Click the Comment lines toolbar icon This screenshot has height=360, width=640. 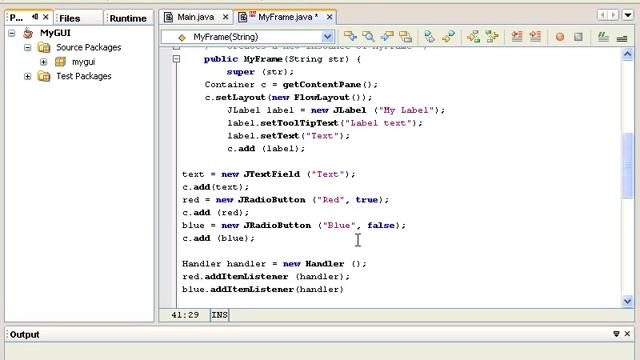tap(603, 37)
